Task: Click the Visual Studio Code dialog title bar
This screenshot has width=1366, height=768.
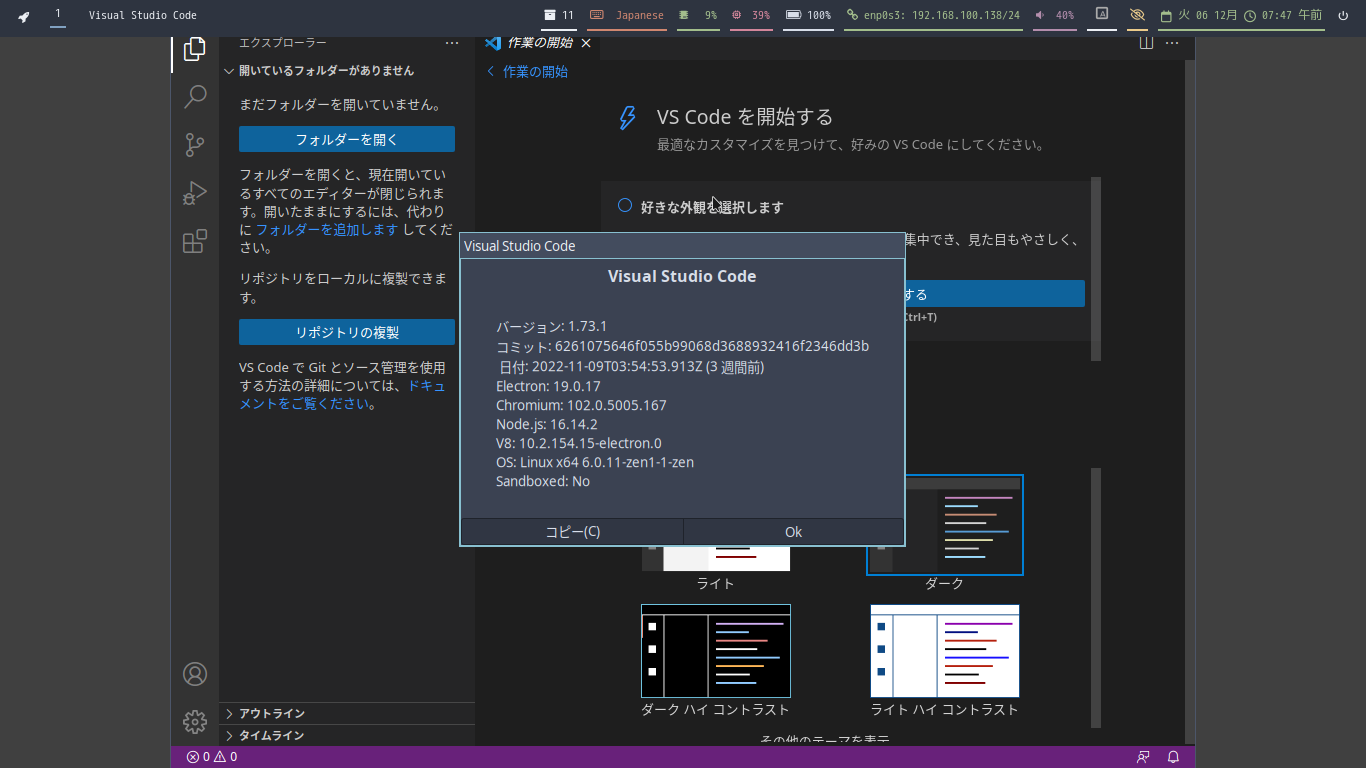Action: [x=682, y=246]
